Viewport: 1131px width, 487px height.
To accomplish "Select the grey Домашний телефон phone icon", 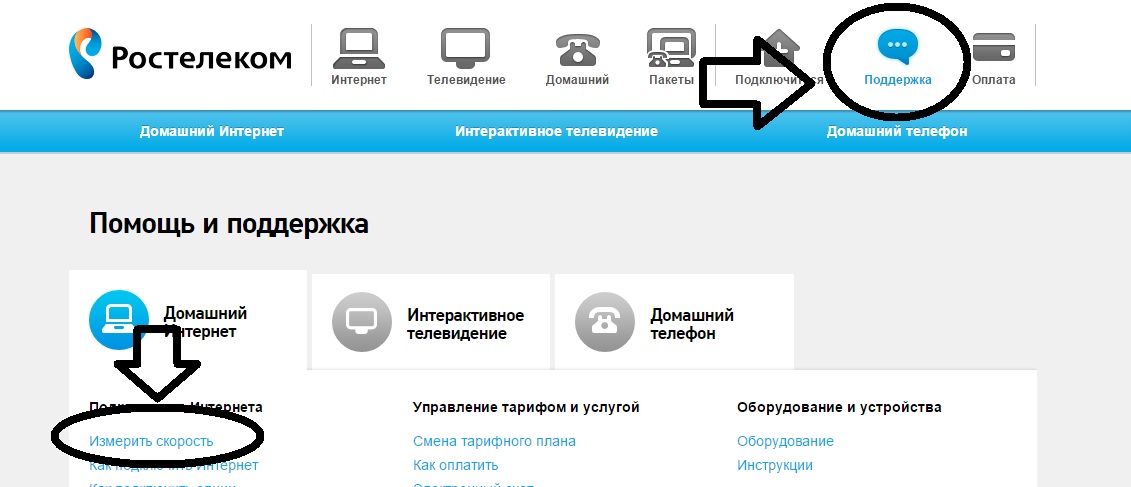I will tap(605, 322).
